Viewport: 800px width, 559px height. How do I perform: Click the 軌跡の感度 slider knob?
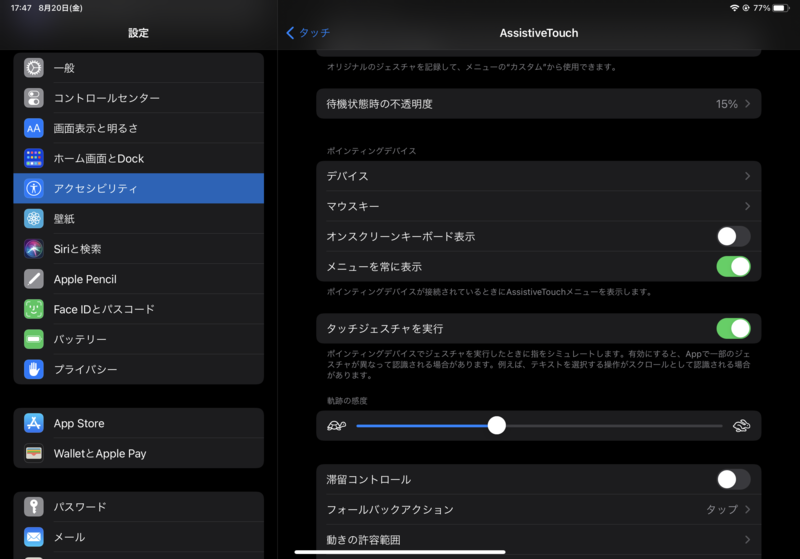(x=496, y=425)
